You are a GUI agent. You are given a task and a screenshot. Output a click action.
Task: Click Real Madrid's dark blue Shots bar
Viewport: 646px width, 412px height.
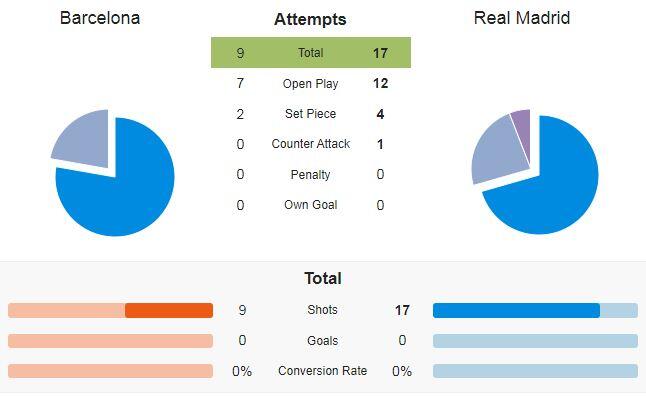click(x=516, y=310)
